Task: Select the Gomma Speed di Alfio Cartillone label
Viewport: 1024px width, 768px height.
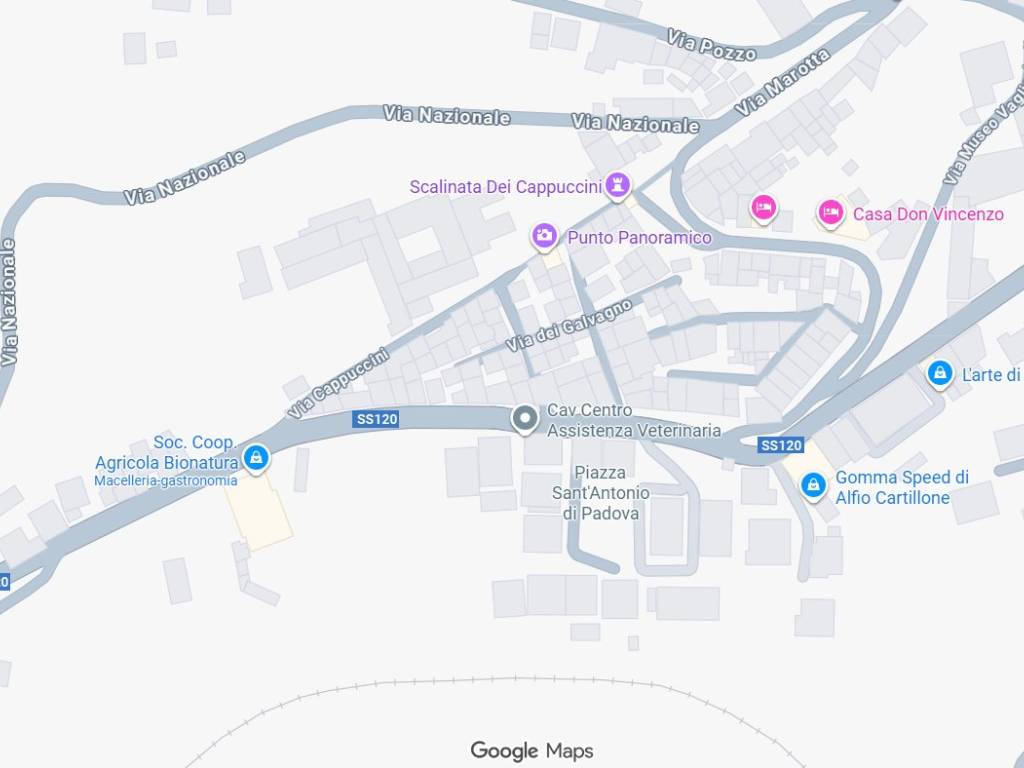Action: [x=901, y=487]
